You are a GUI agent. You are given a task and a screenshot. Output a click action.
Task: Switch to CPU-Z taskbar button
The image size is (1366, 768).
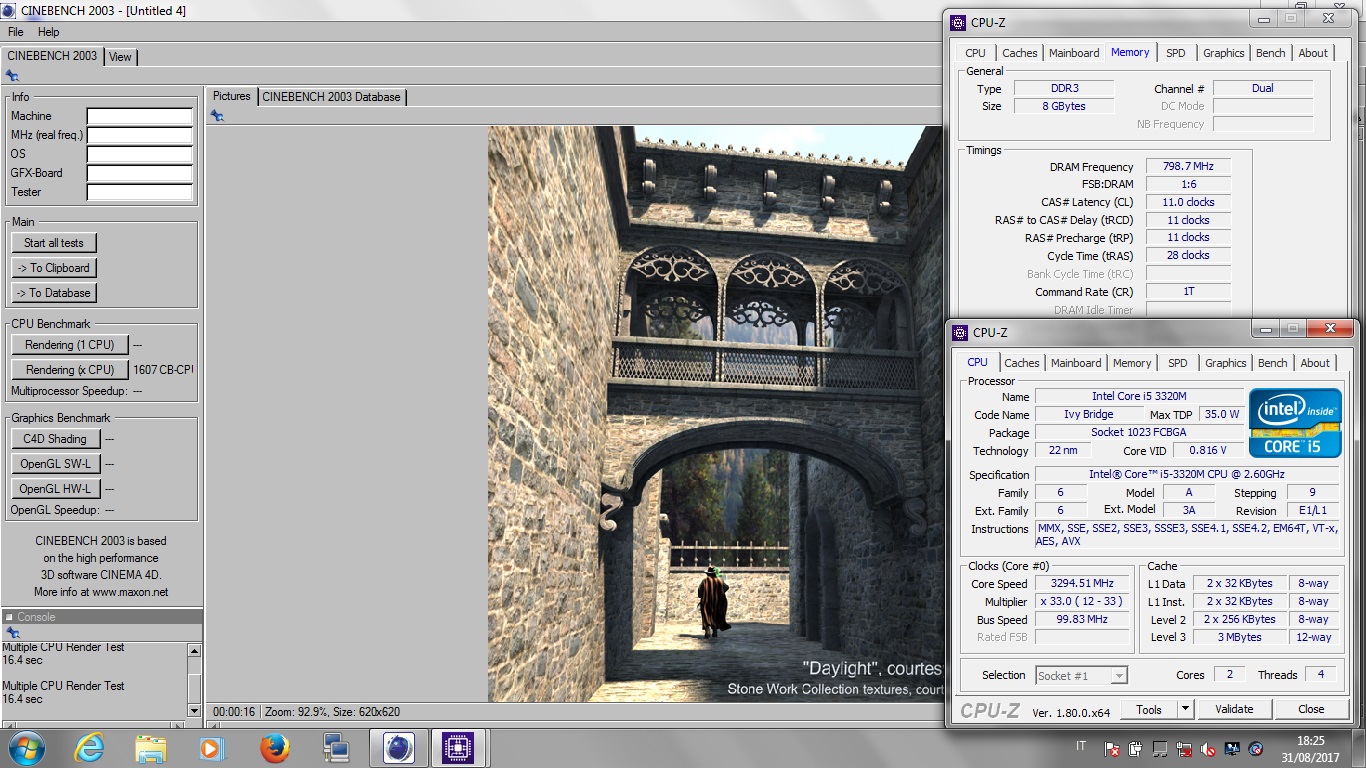tap(459, 748)
